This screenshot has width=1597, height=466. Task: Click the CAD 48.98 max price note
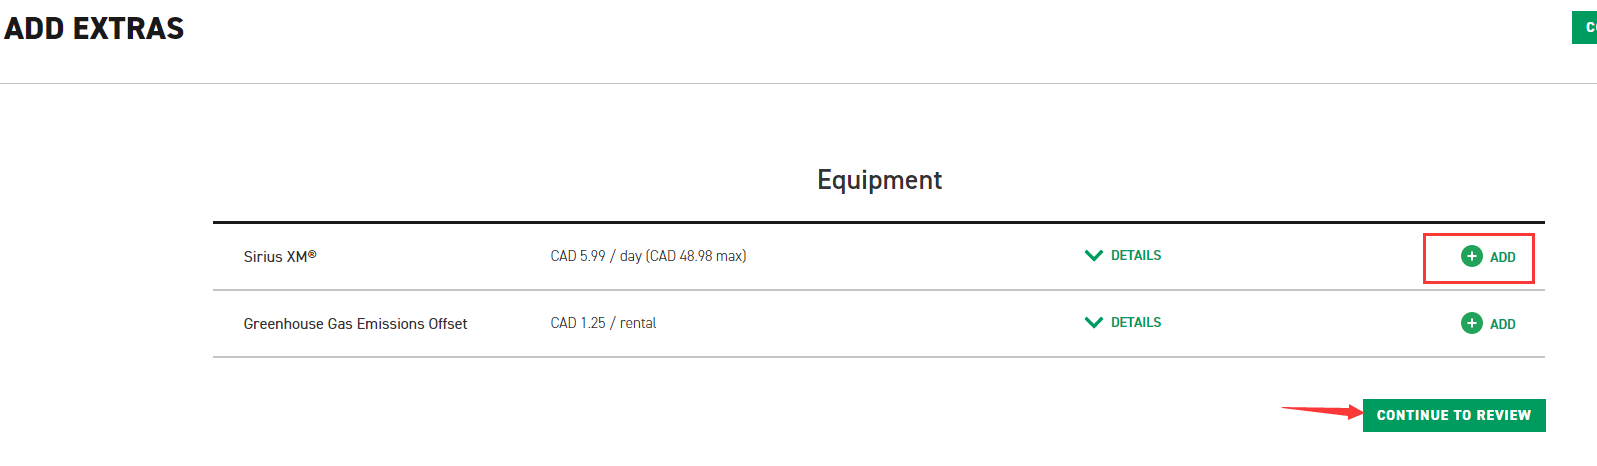(x=697, y=256)
